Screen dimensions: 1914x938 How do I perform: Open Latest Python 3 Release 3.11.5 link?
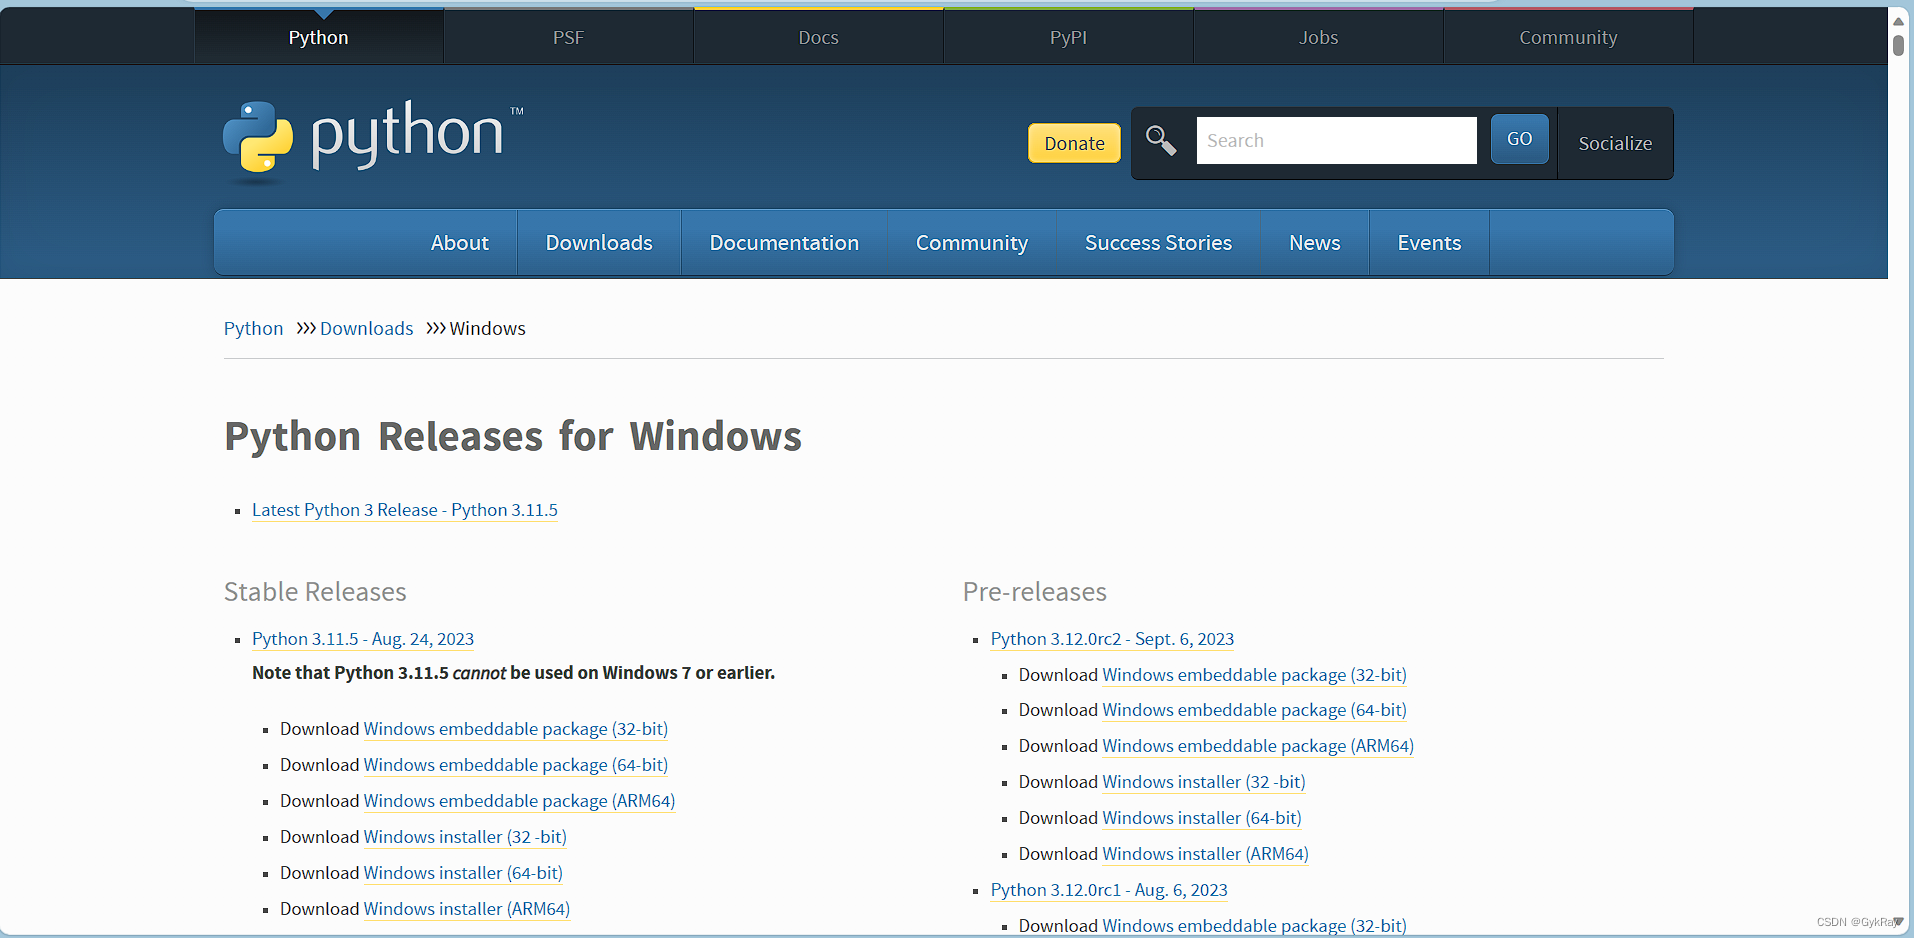[x=405, y=510]
